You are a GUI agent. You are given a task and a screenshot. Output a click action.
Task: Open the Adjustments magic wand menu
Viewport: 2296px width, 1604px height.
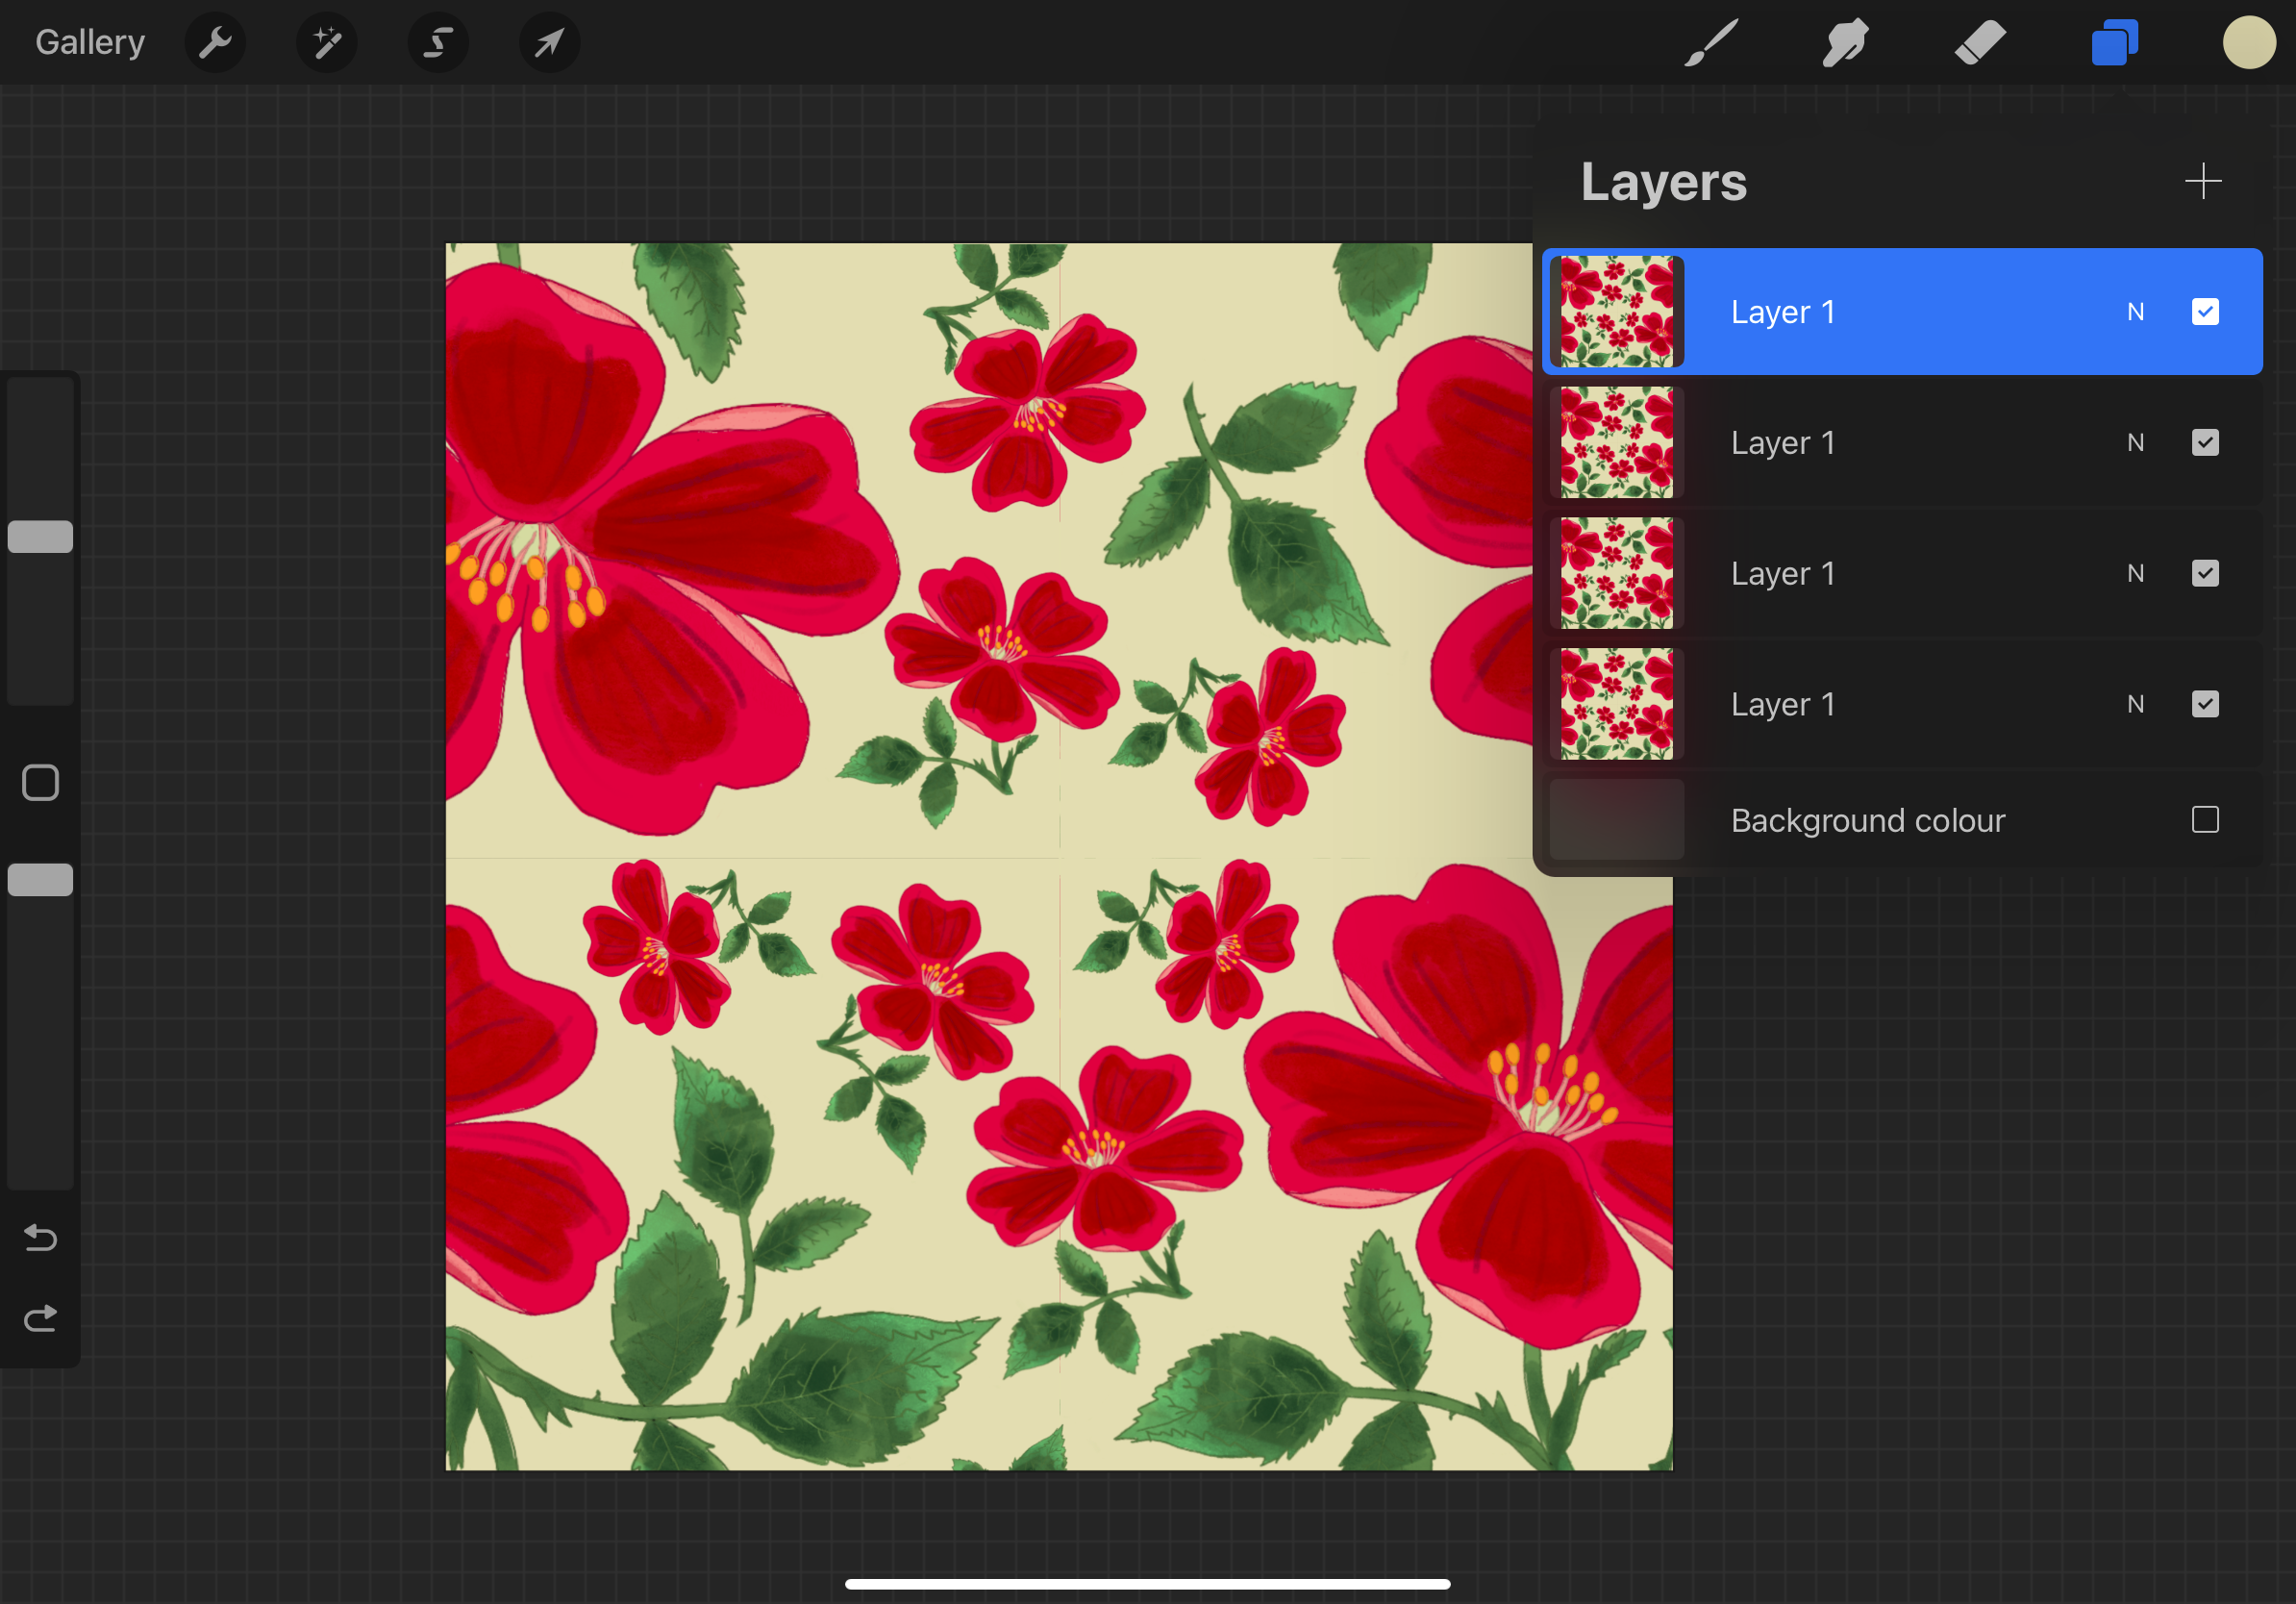click(x=327, y=43)
